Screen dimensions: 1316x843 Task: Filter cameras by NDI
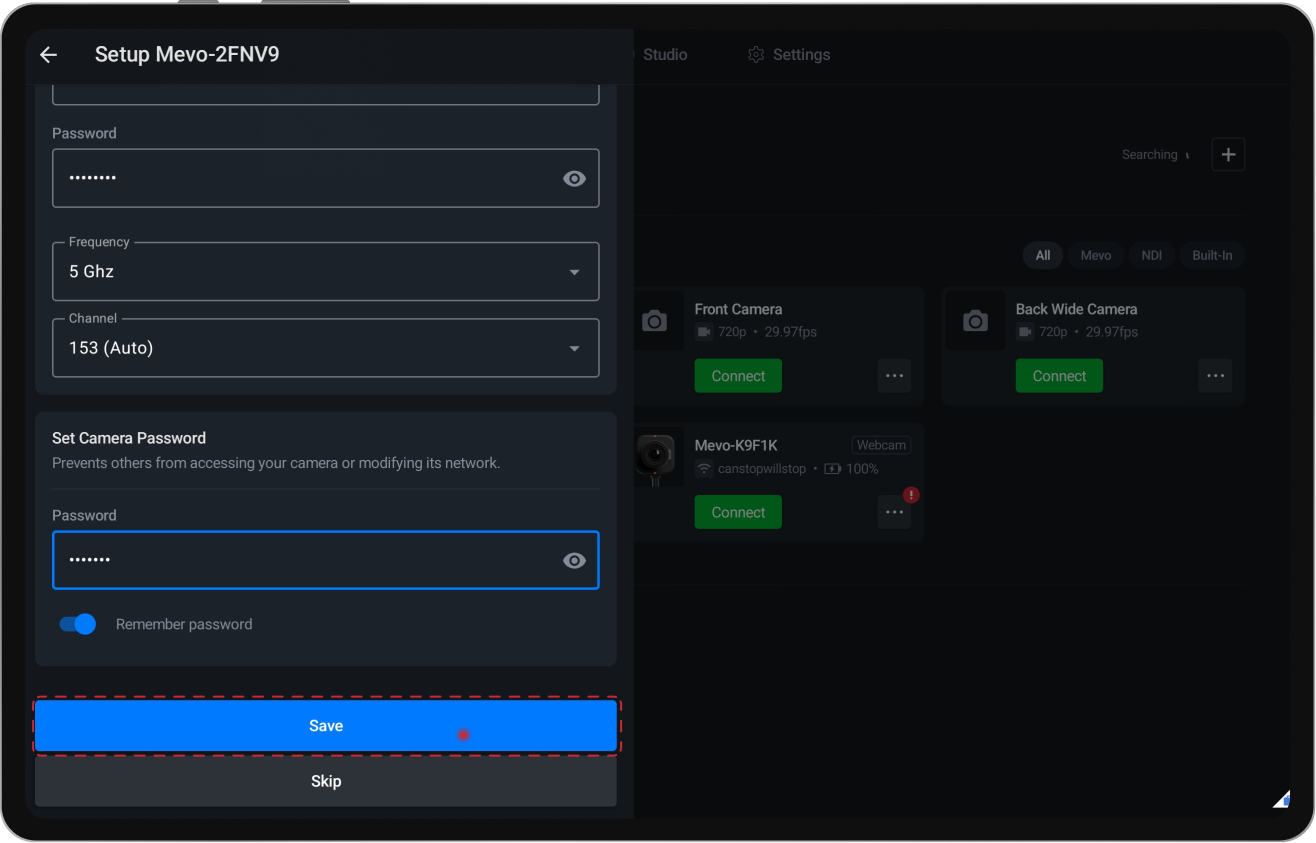1152,255
